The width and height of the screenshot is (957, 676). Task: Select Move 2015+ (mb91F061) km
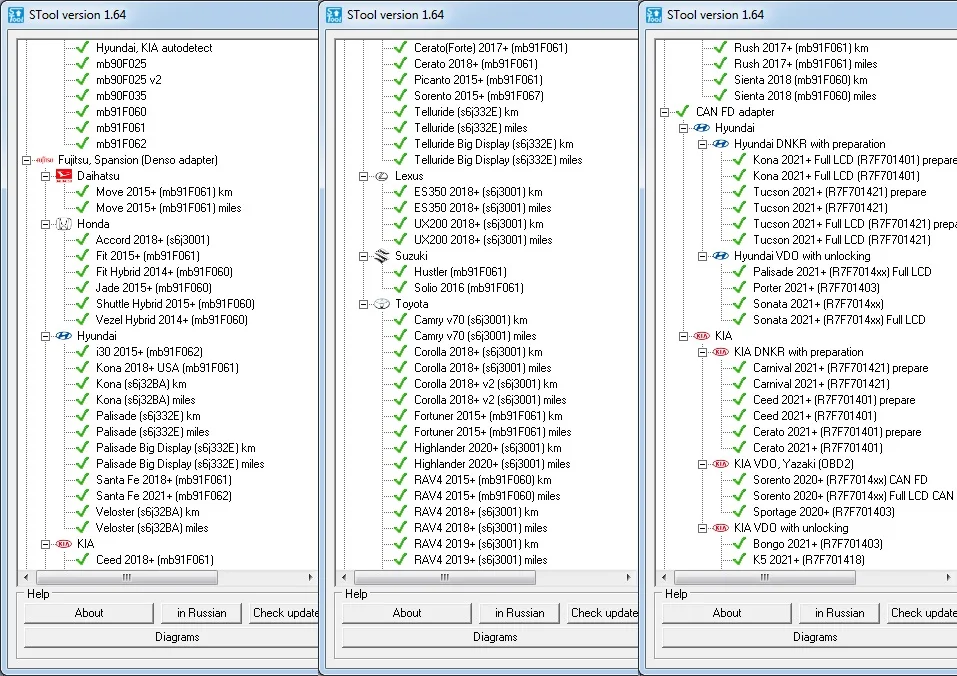tap(164, 192)
